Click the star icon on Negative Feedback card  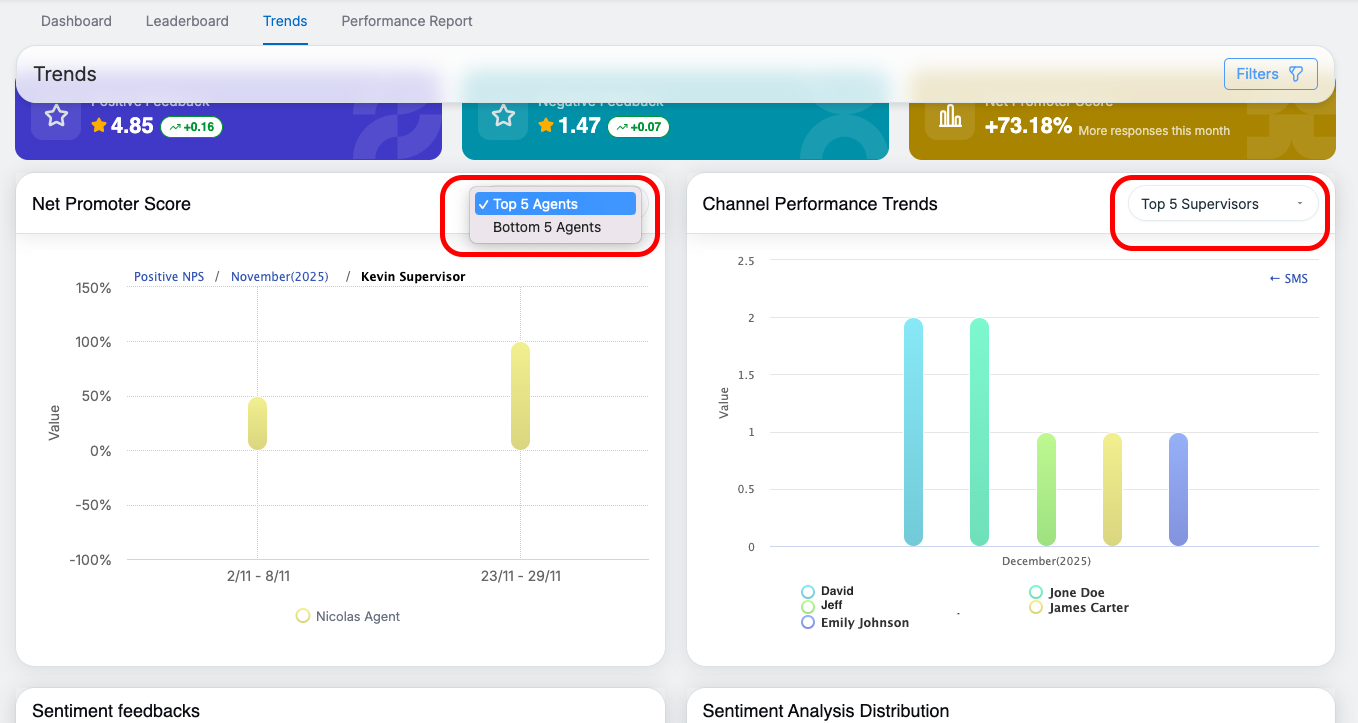503,116
